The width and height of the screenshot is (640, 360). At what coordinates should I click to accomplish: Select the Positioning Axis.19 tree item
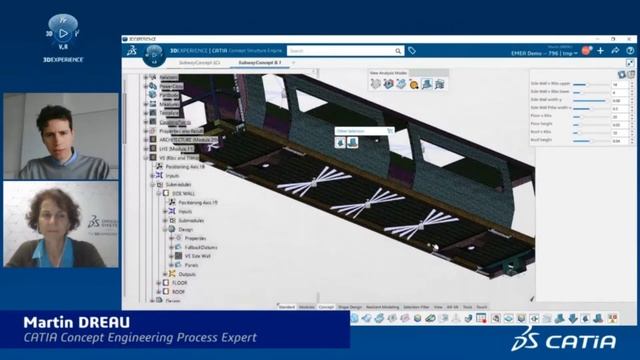pyautogui.click(x=198, y=202)
